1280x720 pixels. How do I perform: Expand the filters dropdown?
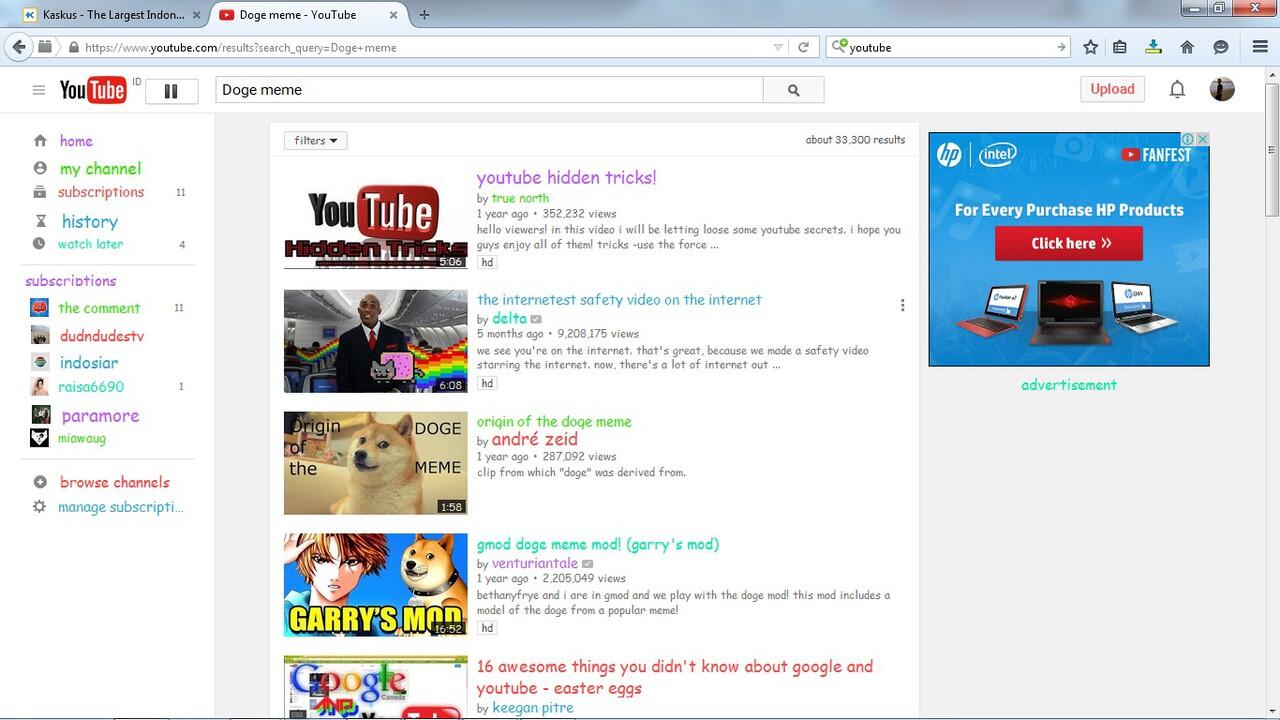pyautogui.click(x=316, y=140)
